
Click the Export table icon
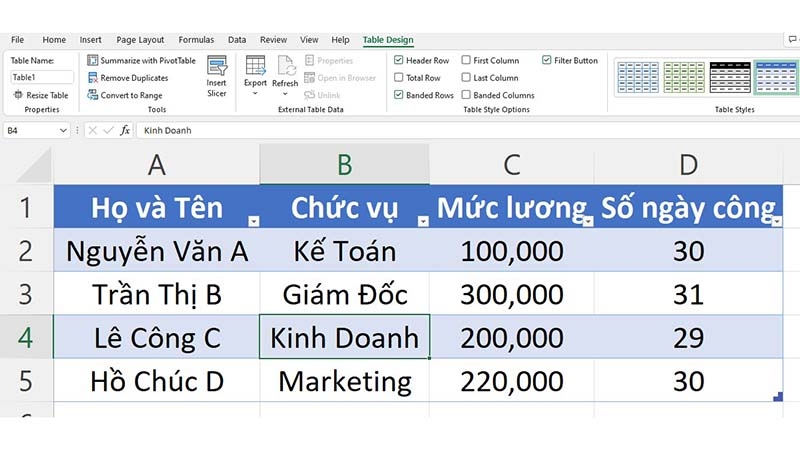coord(255,66)
